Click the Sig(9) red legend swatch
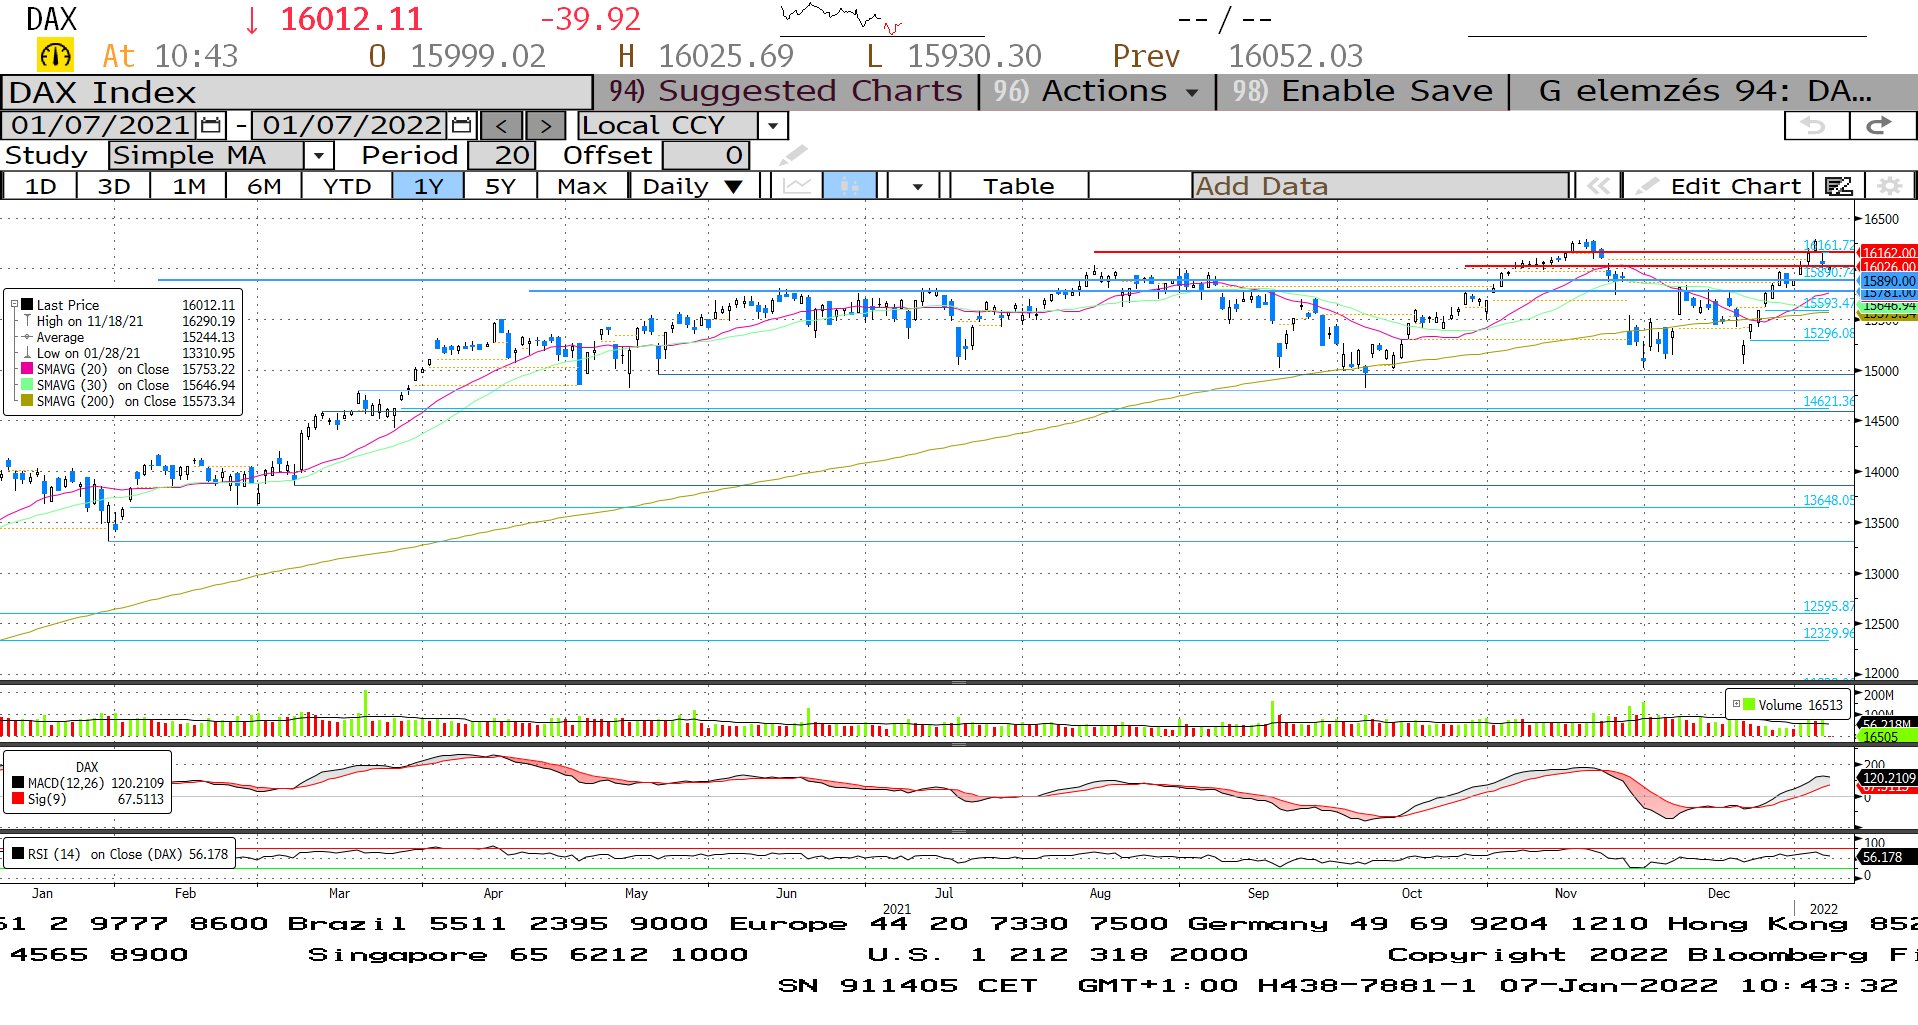The height and width of the screenshot is (1025, 1918). pos(18,799)
